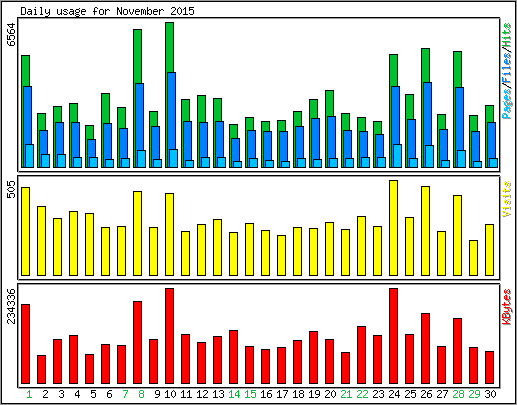Image resolution: width=517 pixels, height=405 pixels.
Task: Click the yellow Visits bar for day 17
Action: (x=281, y=255)
